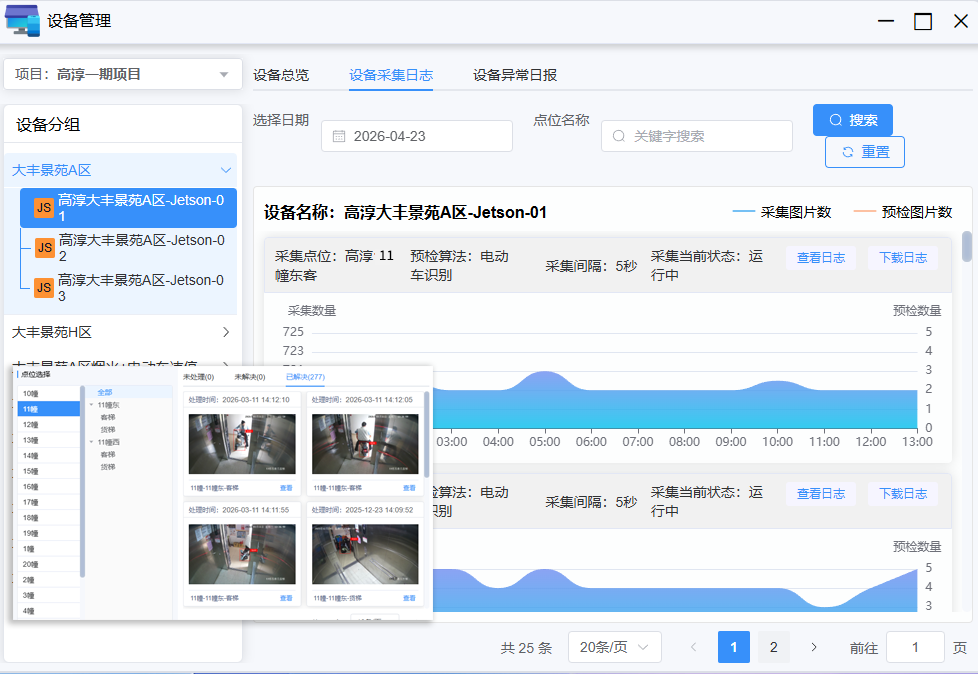This screenshot has width=978, height=674.
Task: Focus the 前往 page number input
Action: [x=915, y=647]
